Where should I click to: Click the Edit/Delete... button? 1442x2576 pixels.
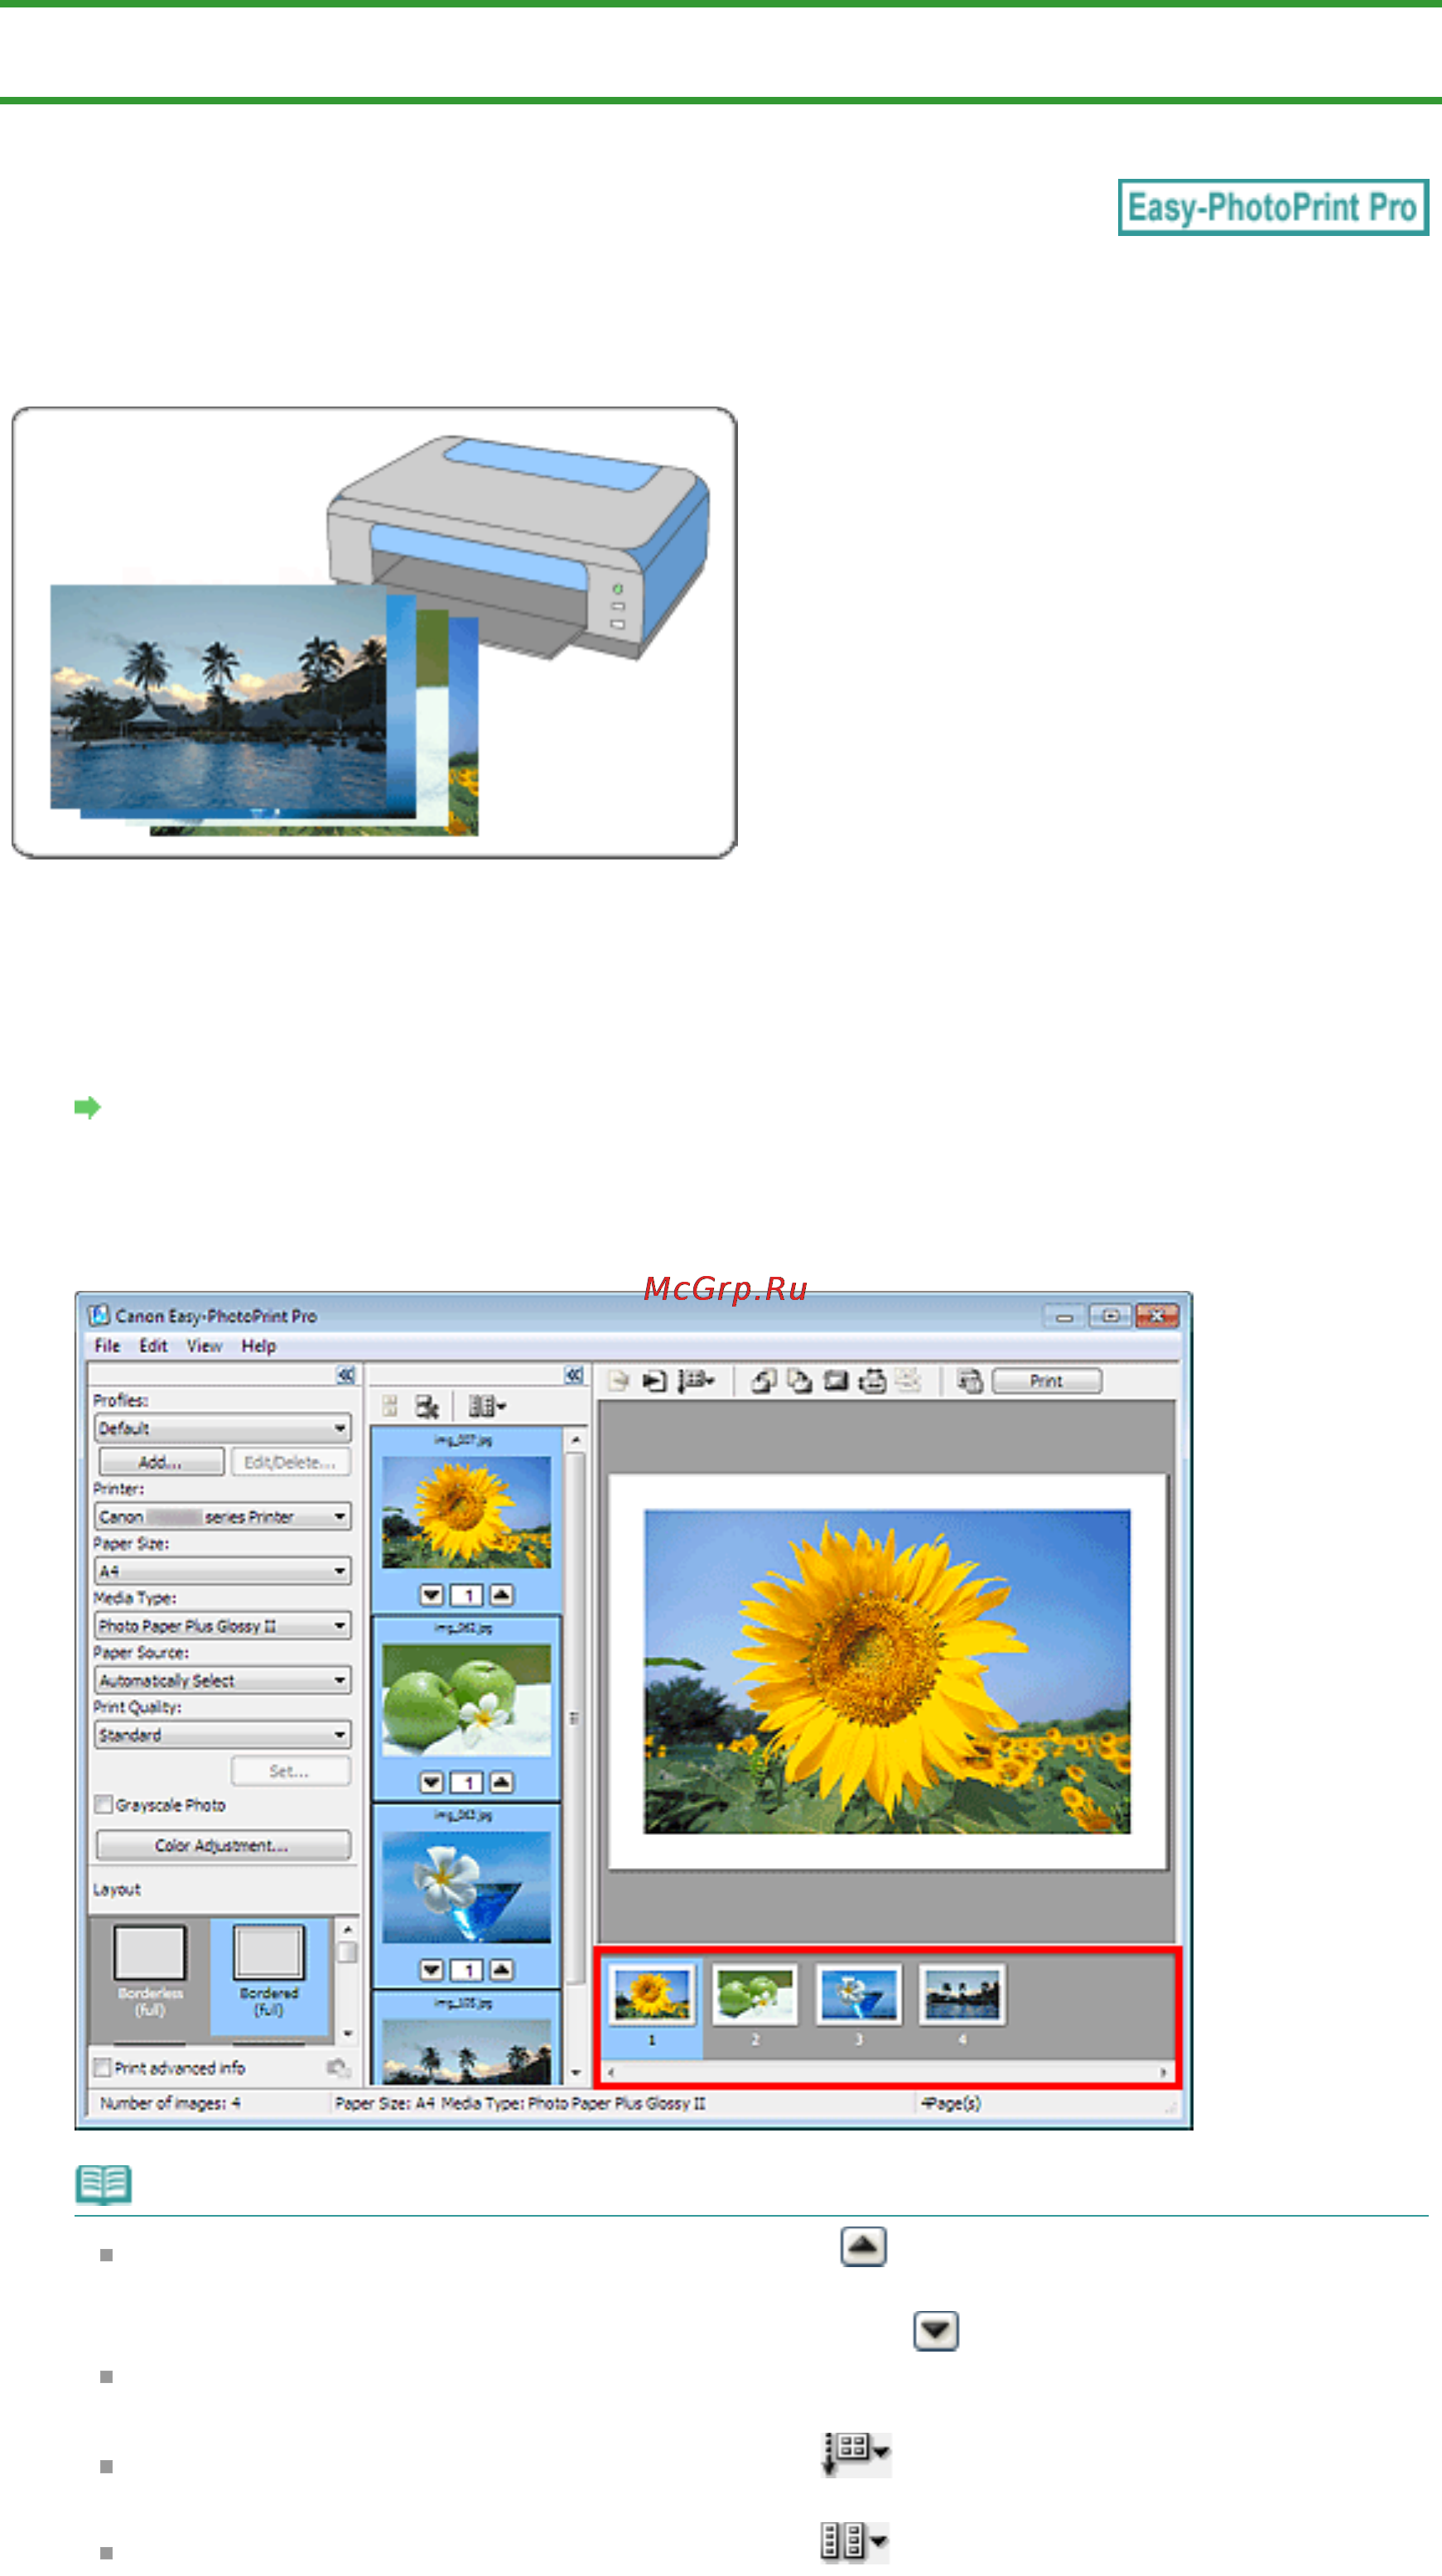pos(291,1462)
